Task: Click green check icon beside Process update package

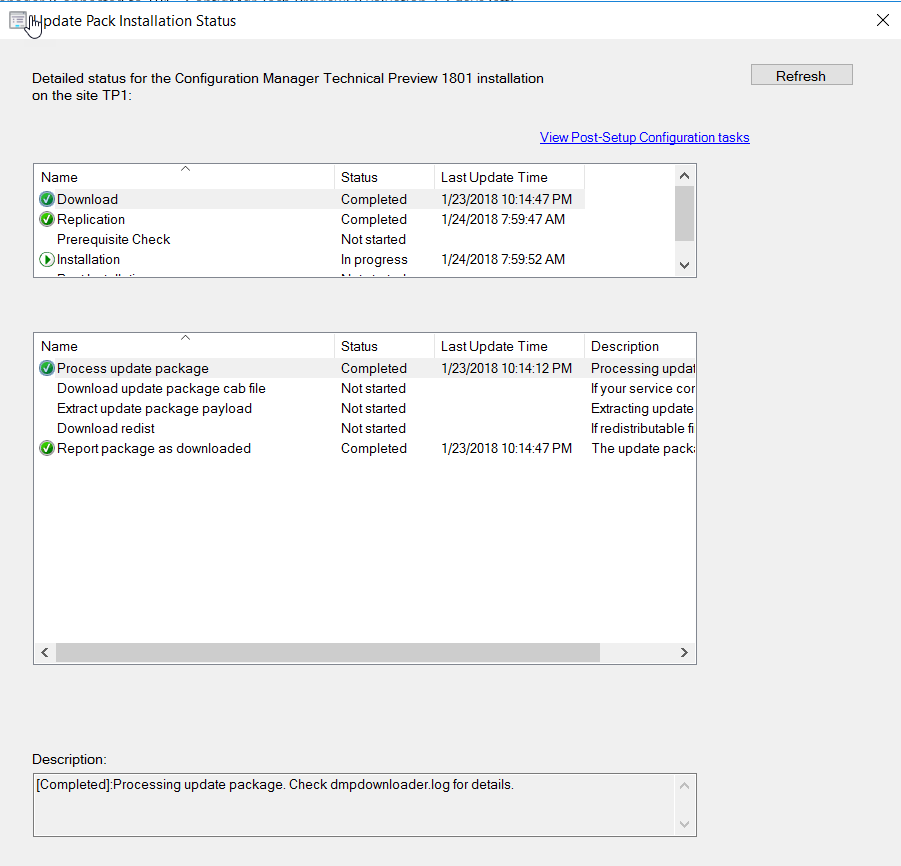Action: point(47,368)
